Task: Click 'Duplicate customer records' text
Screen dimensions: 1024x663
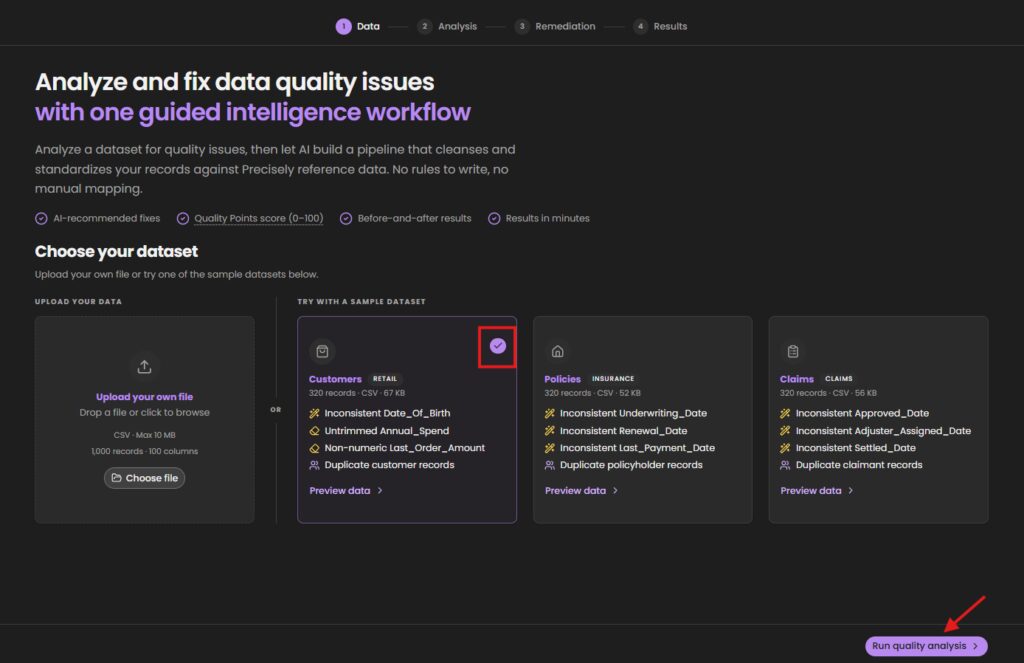Action: (x=389, y=465)
